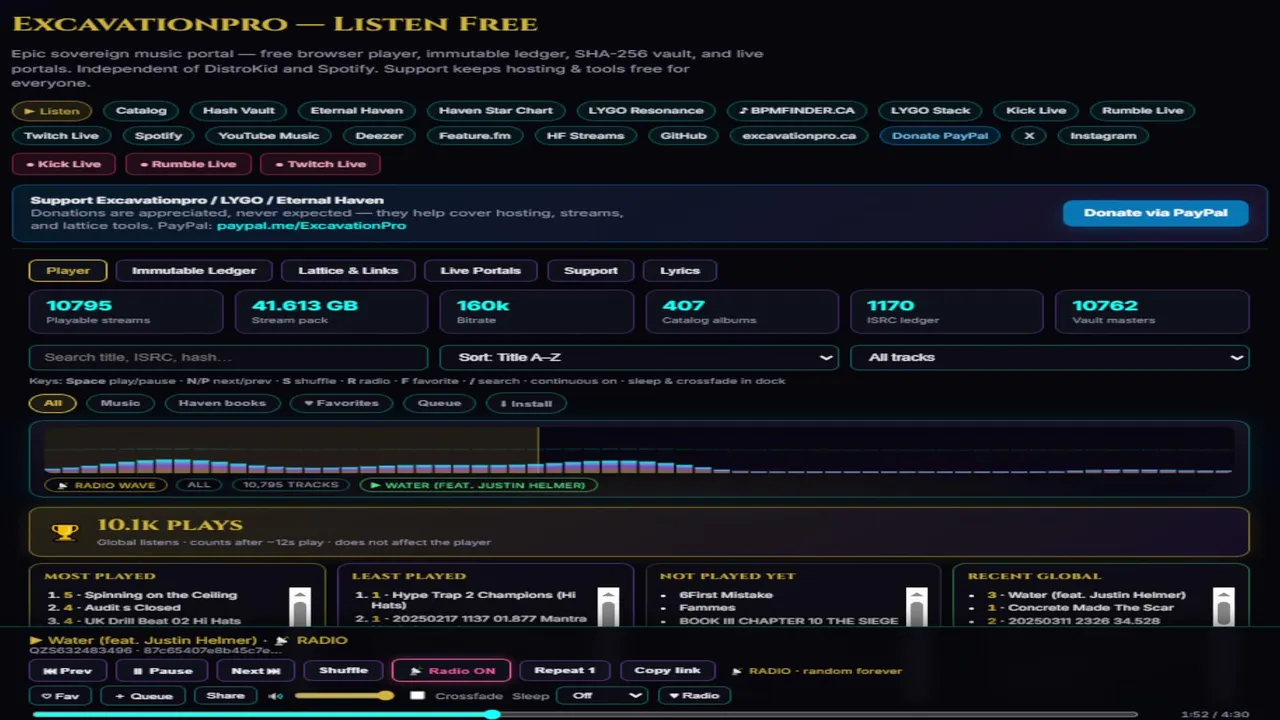Switch to the Immutable Ledger tab

(194, 270)
